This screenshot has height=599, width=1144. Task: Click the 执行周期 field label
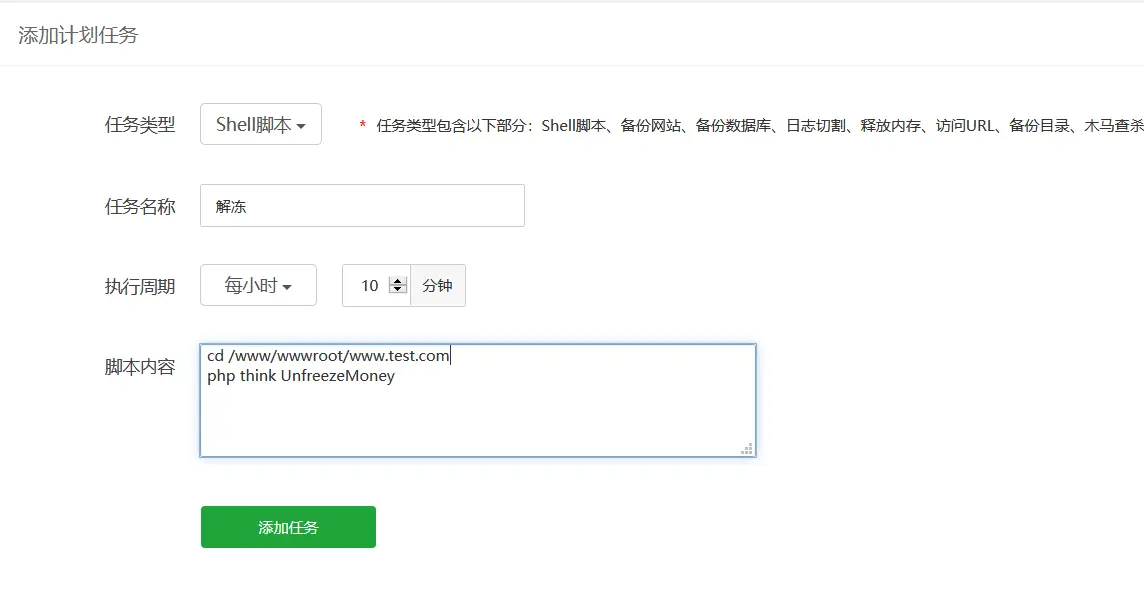(140, 285)
